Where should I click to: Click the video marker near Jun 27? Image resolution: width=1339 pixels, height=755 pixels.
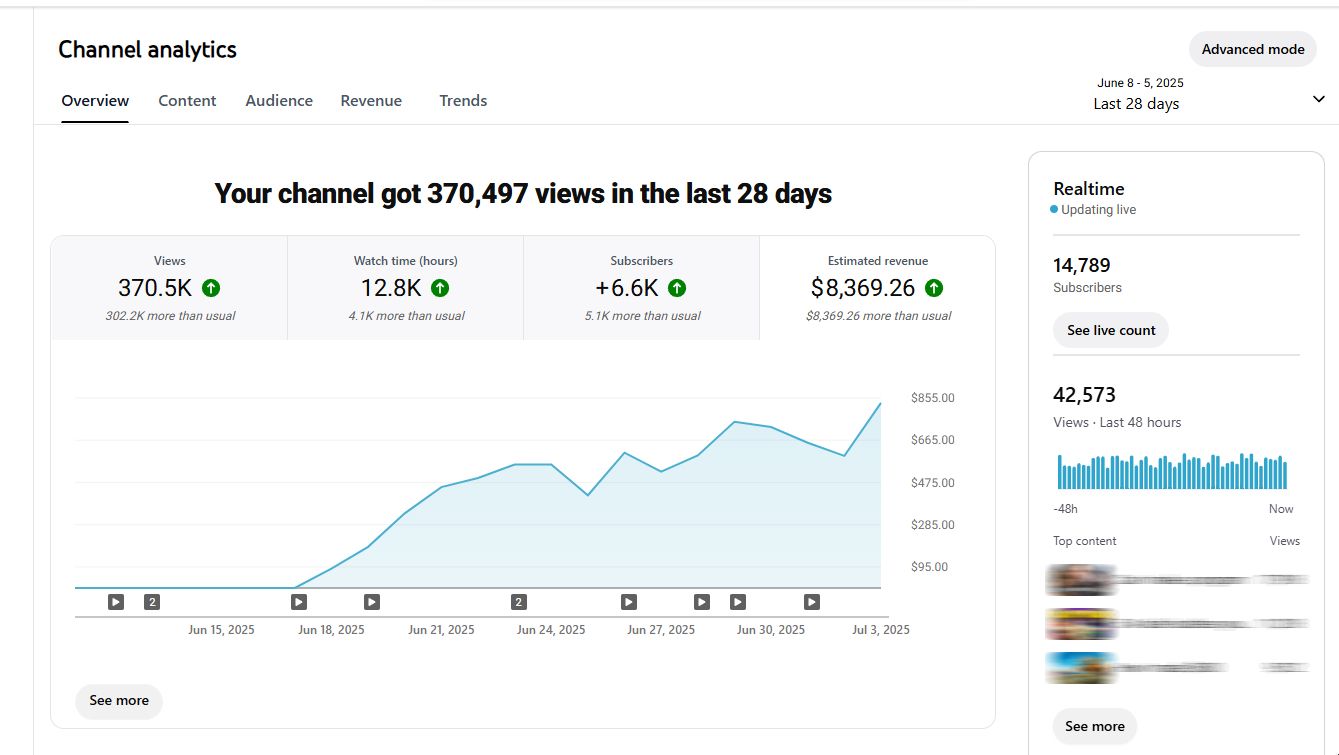[x=627, y=601]
